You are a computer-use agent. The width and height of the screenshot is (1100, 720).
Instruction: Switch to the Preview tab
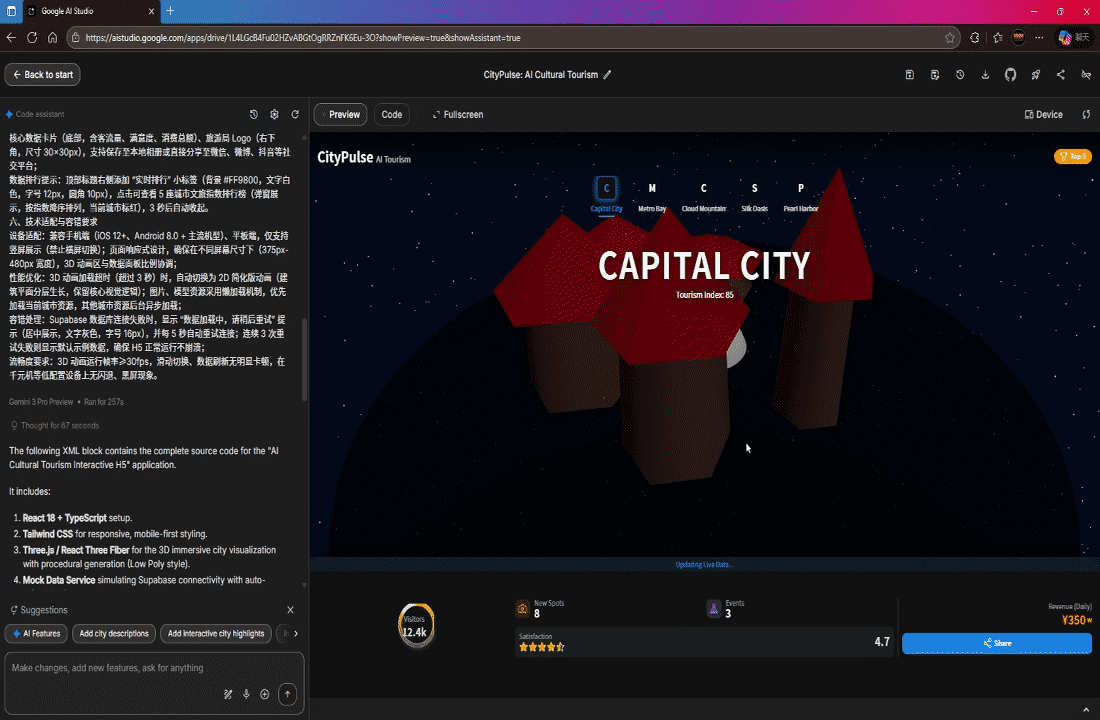tap(340, 114)
